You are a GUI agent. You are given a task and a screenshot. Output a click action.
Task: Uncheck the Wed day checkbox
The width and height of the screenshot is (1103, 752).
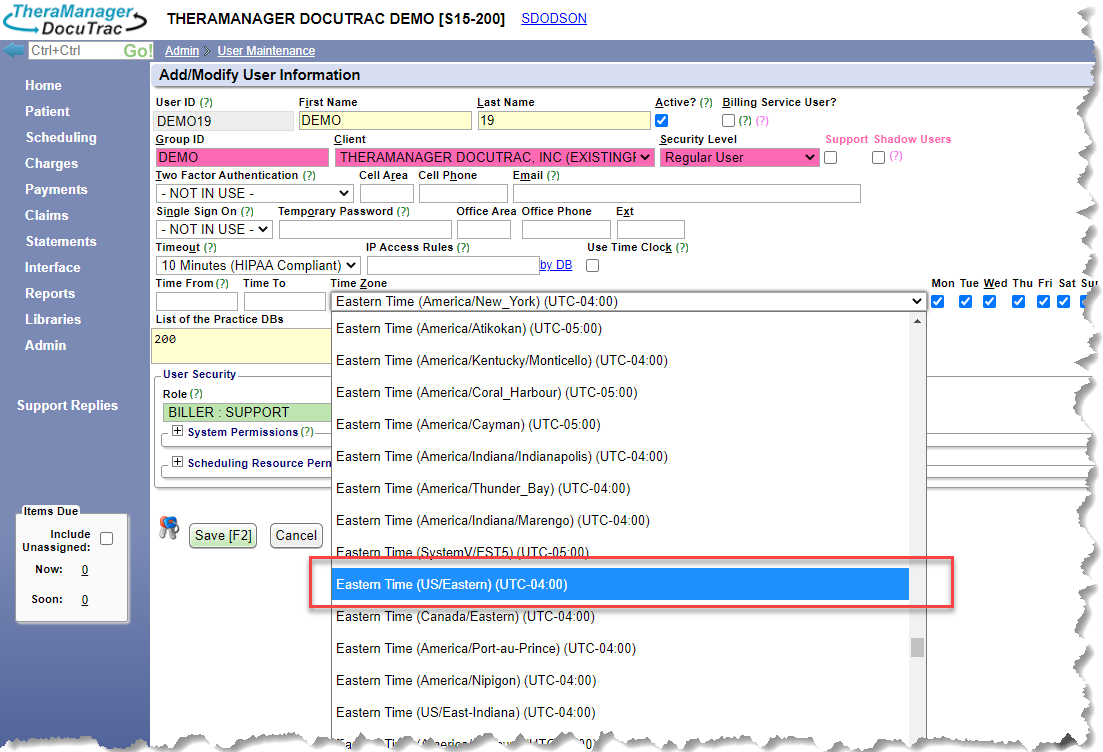pos(990,301)
